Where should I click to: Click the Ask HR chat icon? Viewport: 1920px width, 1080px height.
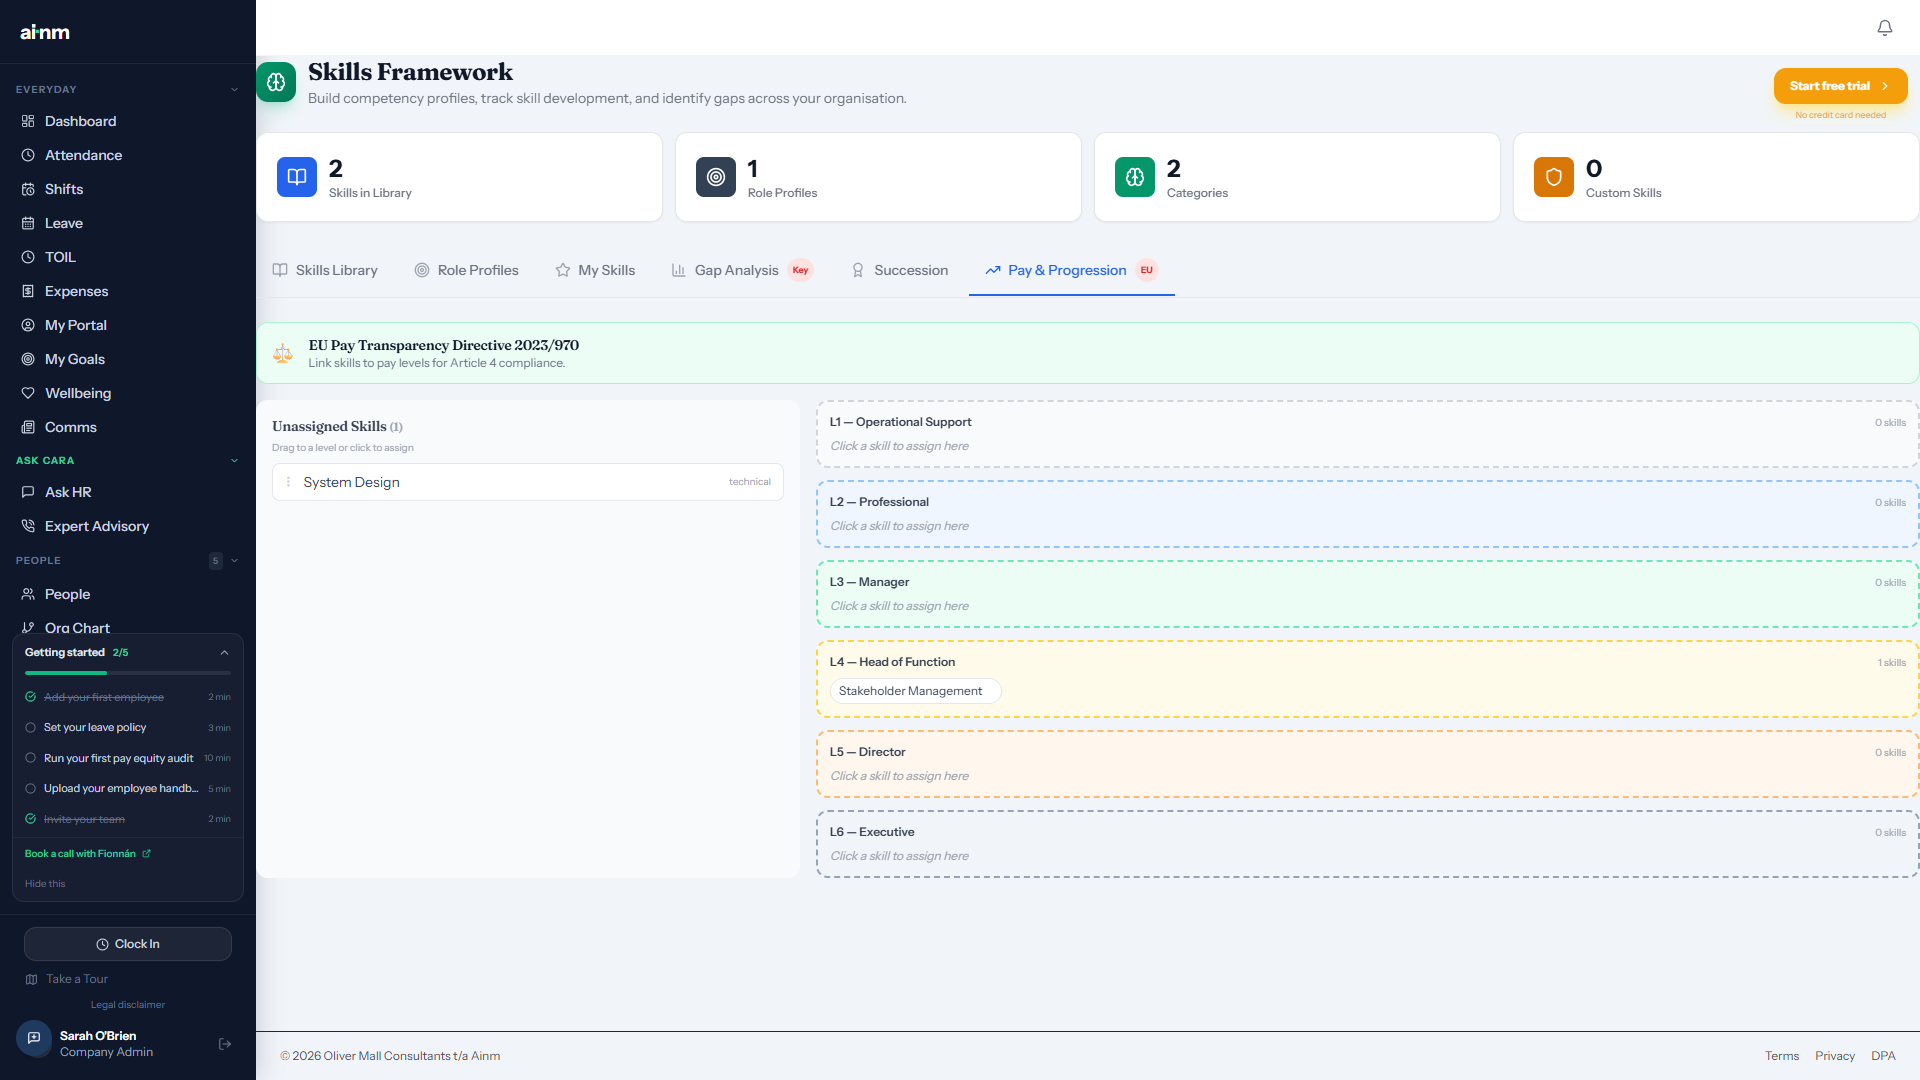28,492
